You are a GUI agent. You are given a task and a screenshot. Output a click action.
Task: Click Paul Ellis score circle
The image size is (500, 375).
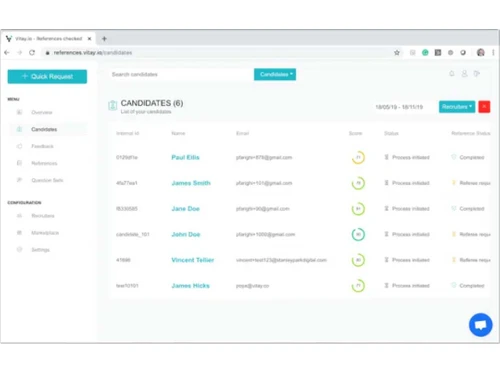point(358,157)
